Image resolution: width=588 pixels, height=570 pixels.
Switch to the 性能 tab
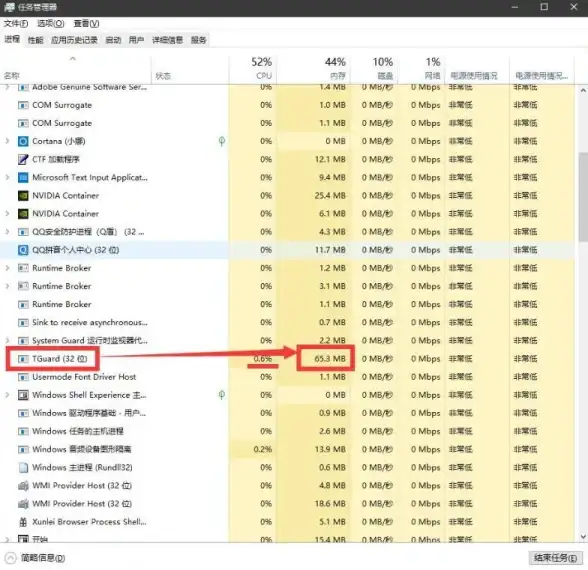[36, 40]
